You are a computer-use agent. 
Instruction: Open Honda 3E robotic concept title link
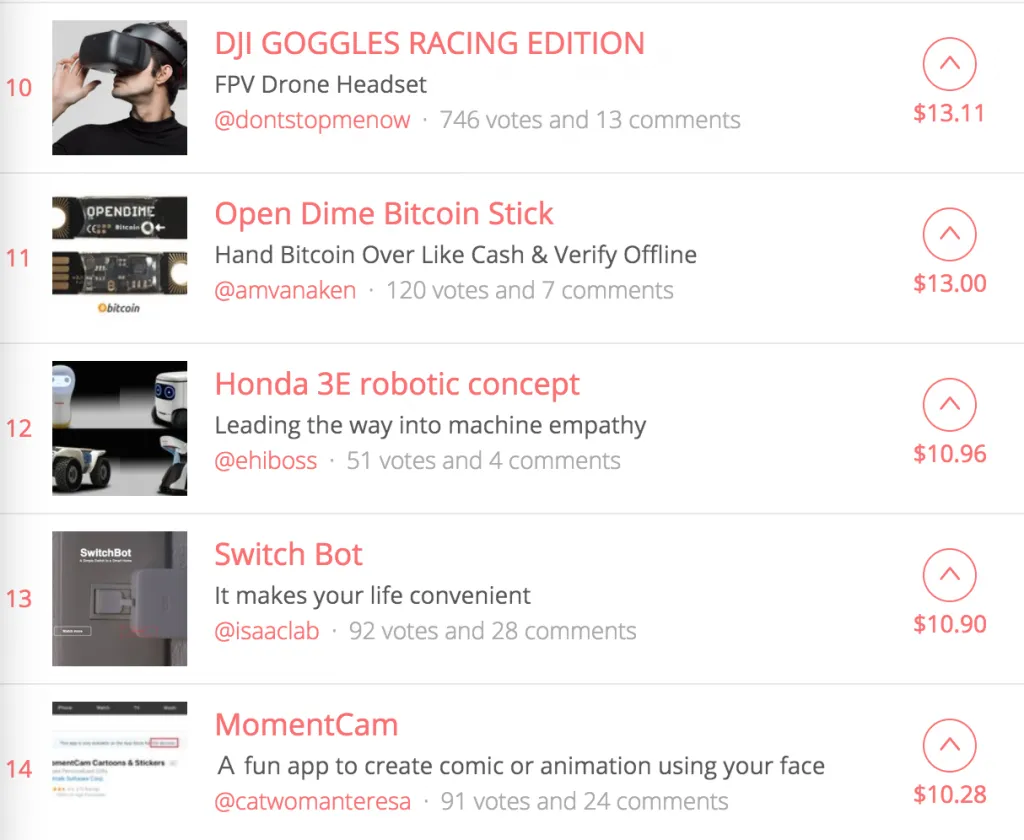click(397, 385)
